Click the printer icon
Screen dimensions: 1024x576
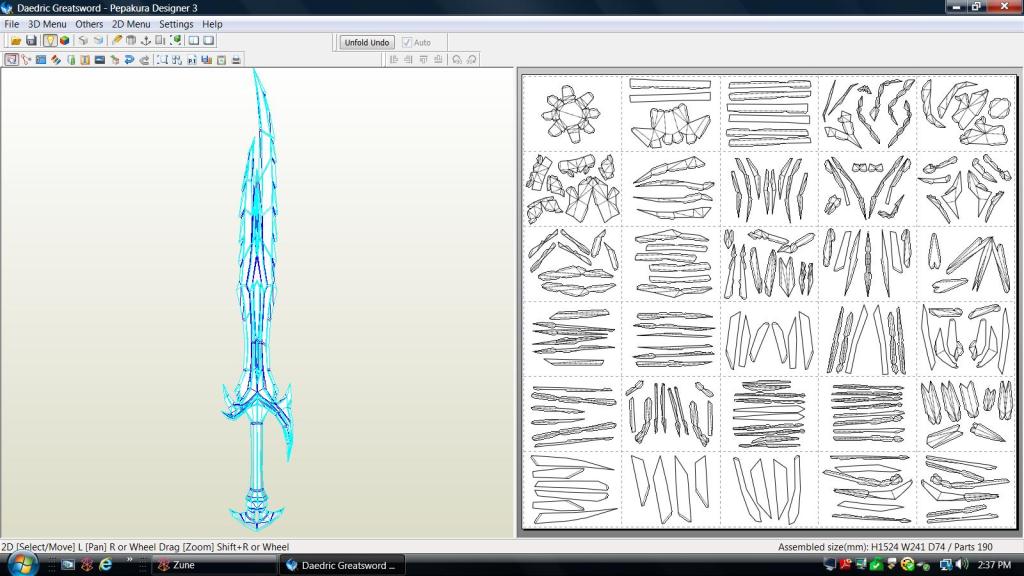(236, 59)
